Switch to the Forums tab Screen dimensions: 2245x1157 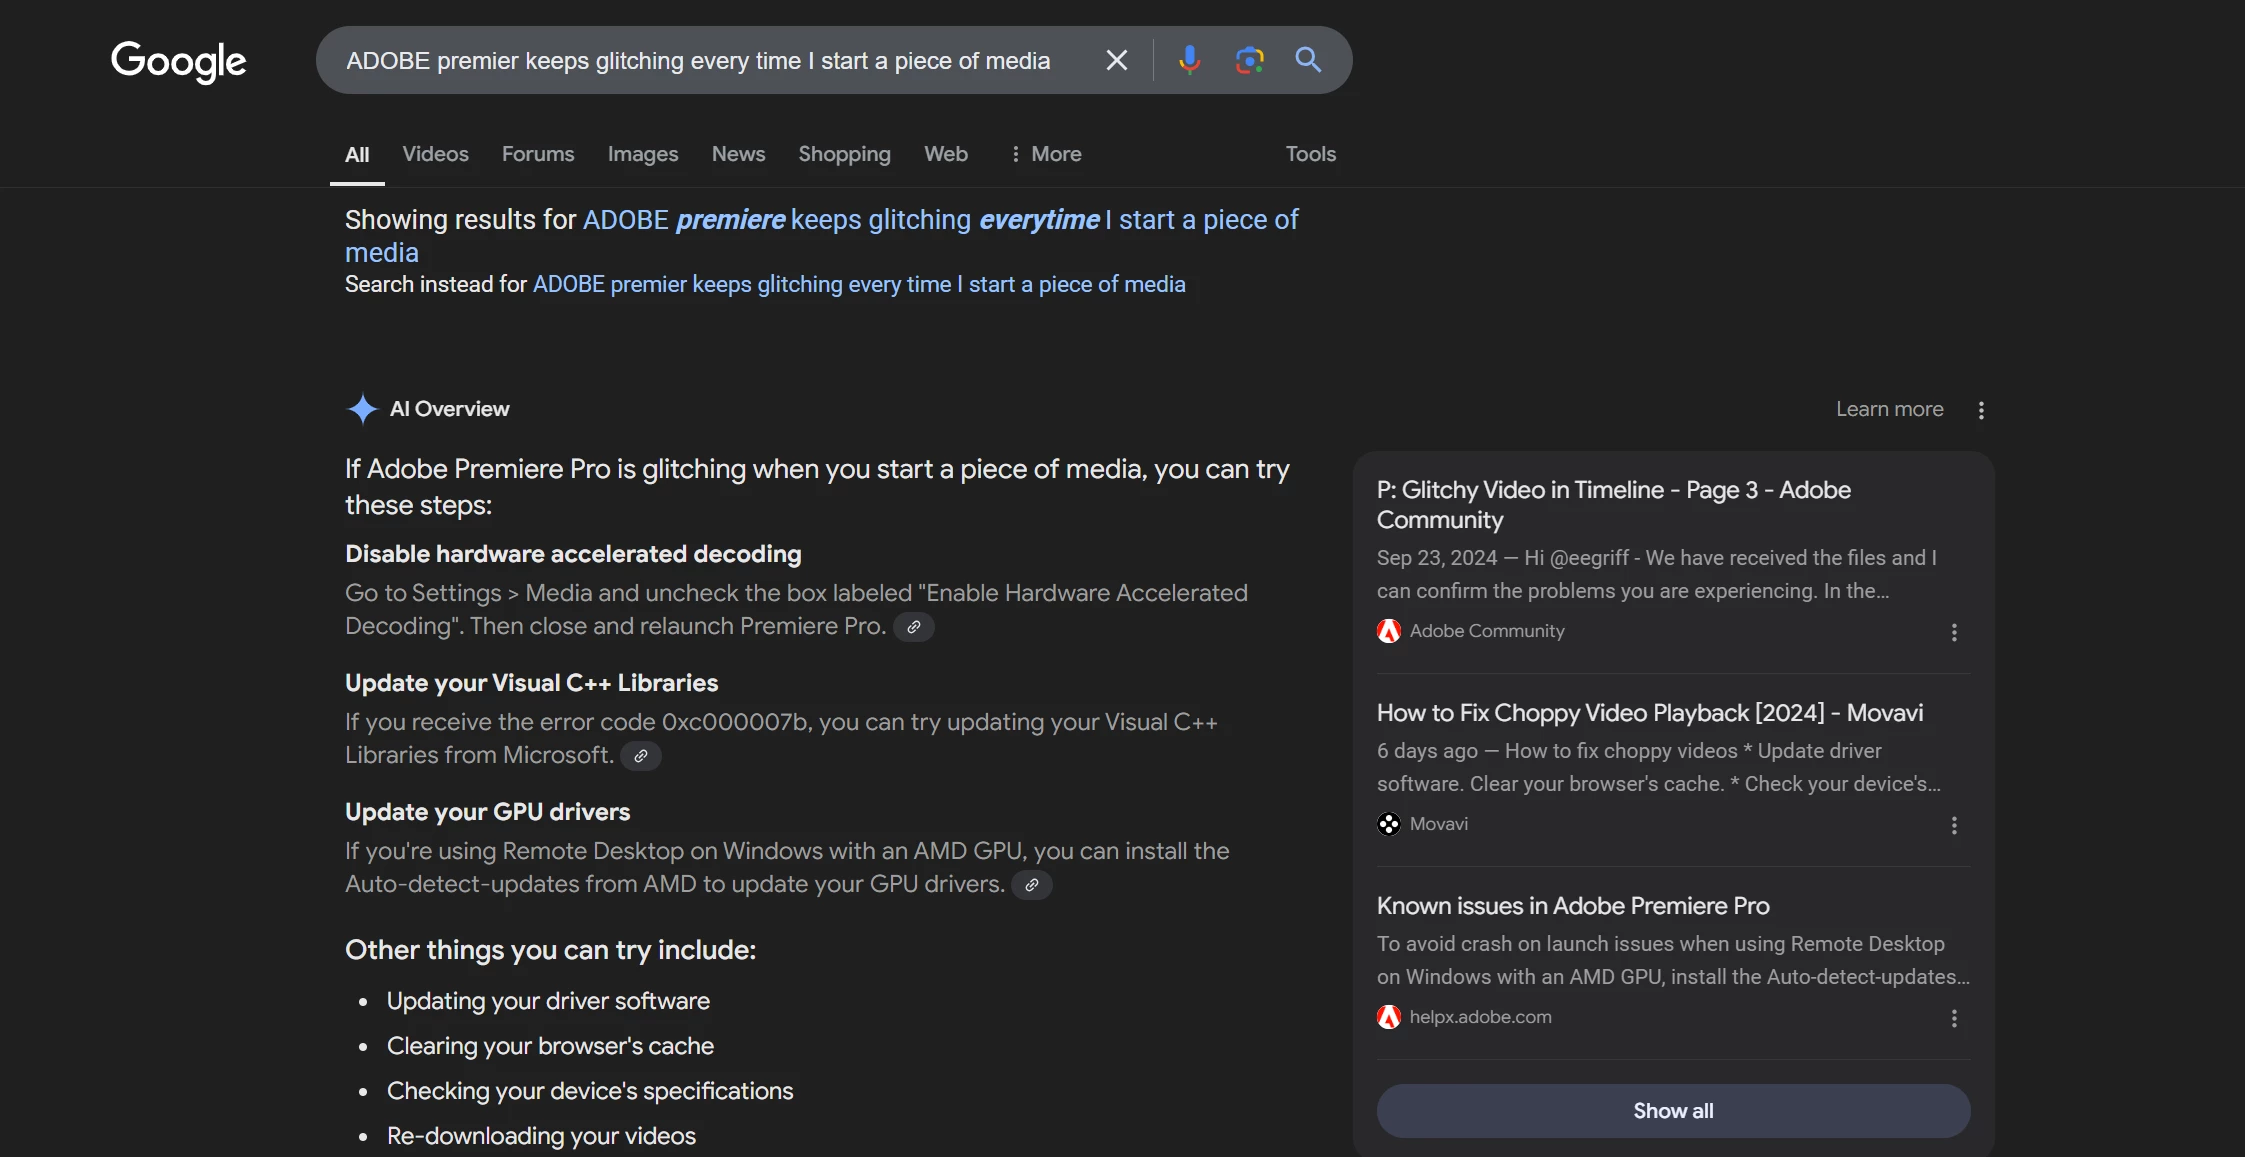pyautogui.click(x=538, y=154)
